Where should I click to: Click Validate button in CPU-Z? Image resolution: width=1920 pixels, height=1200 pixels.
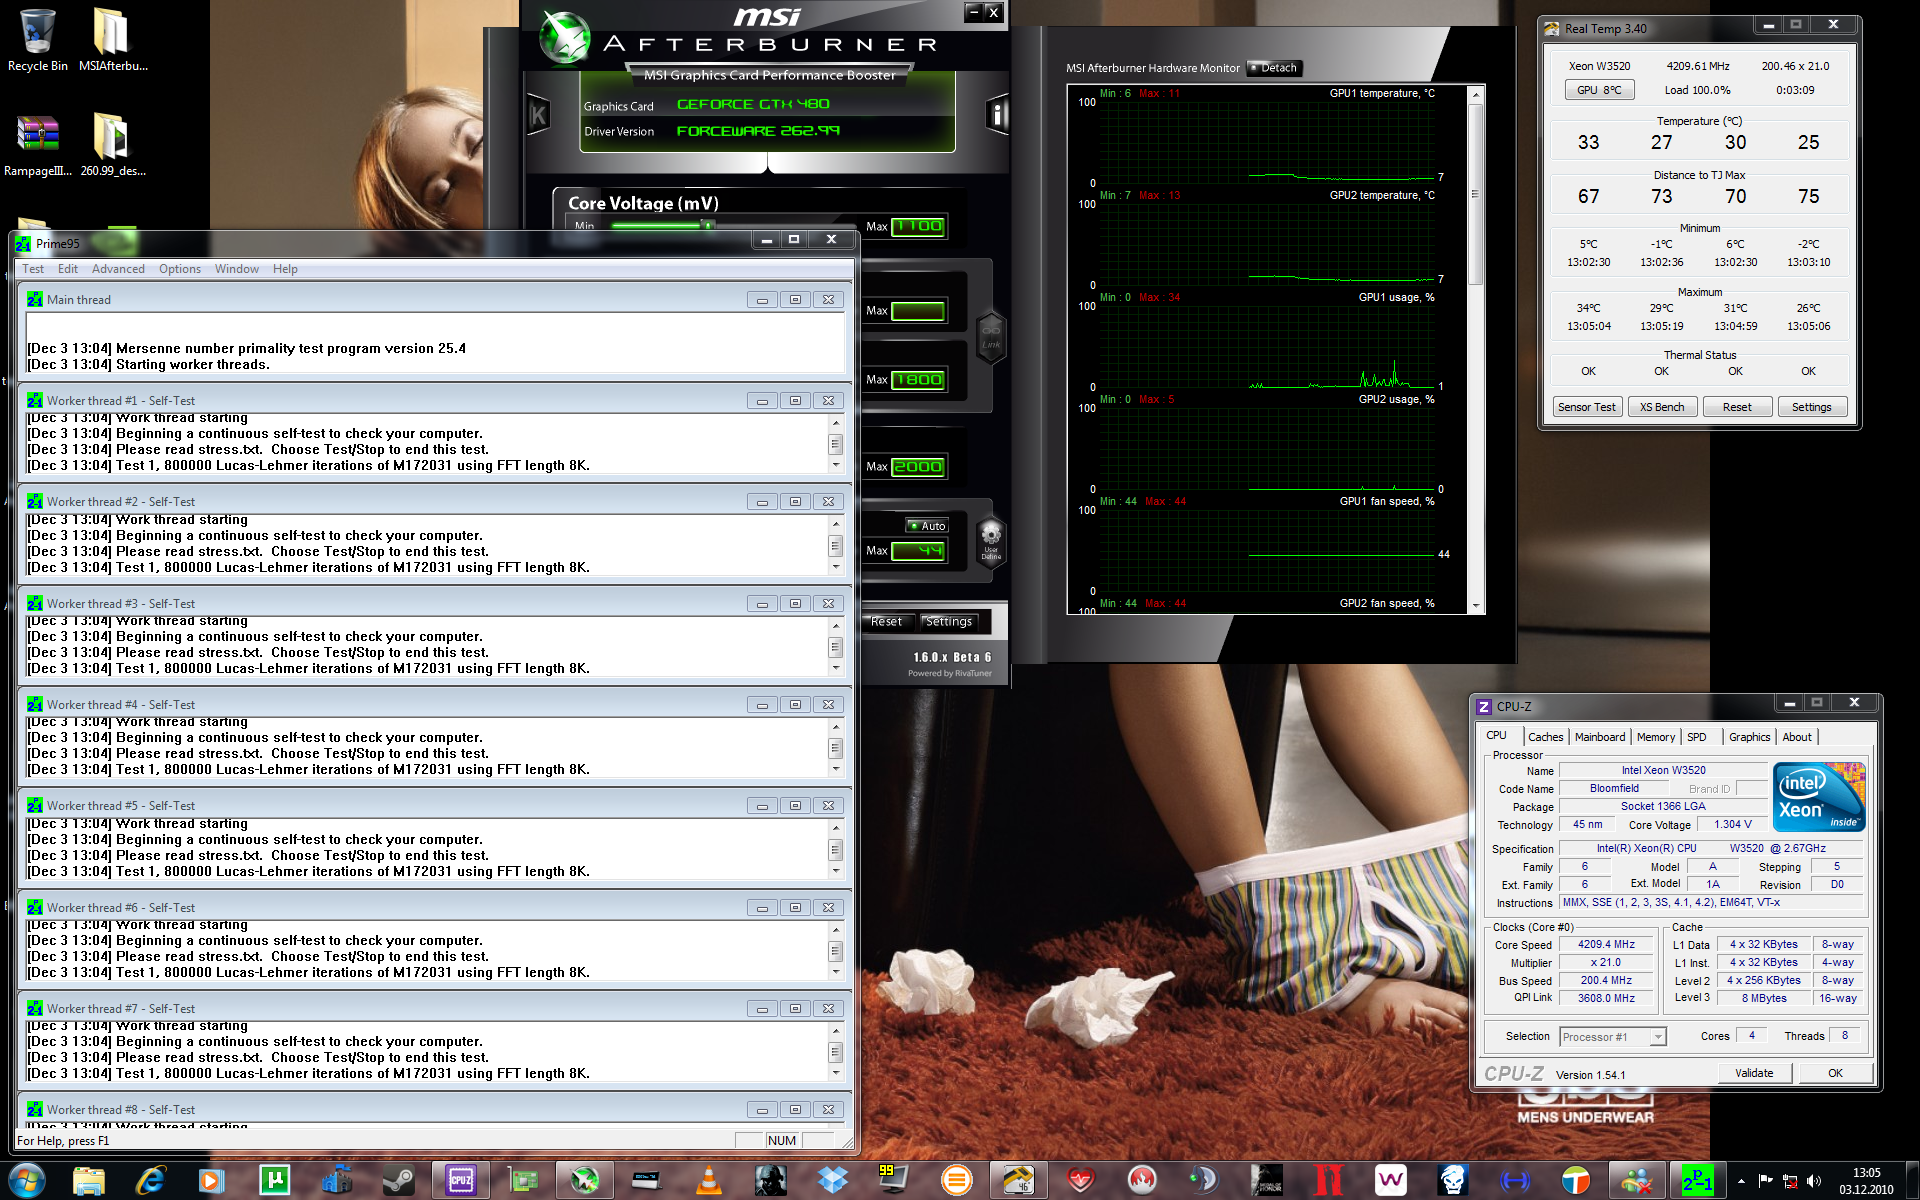pyautogui.click(x=1754, y=1073)
